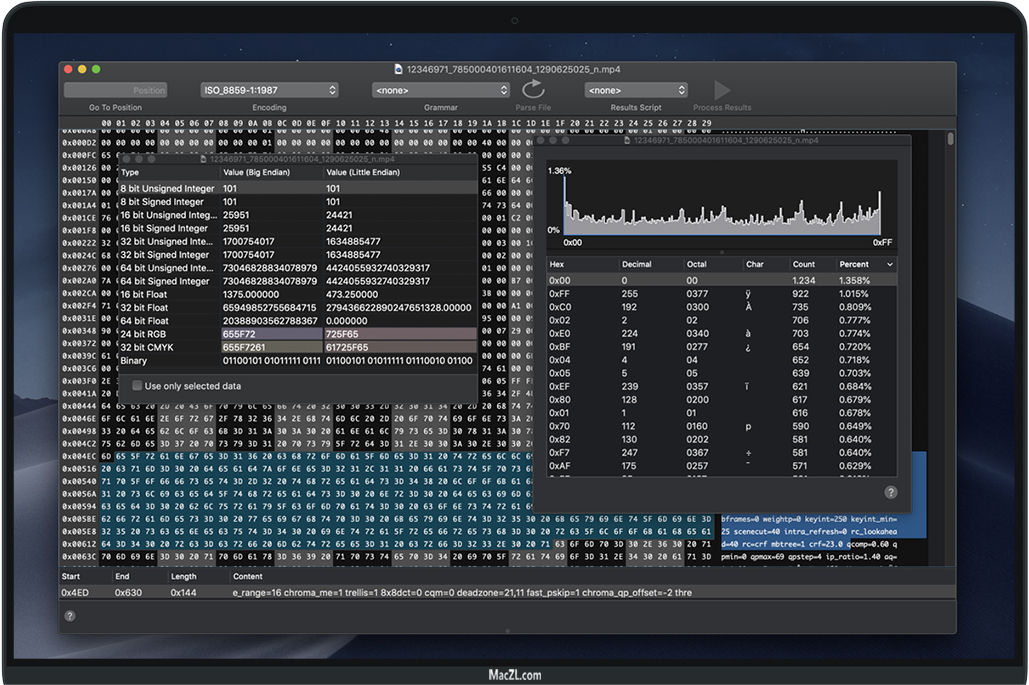Click the 32 bit CMYK 61725F65 swatch
Image resolution: width=1029 pixels, height=685 pixels.
pos(400,347)
